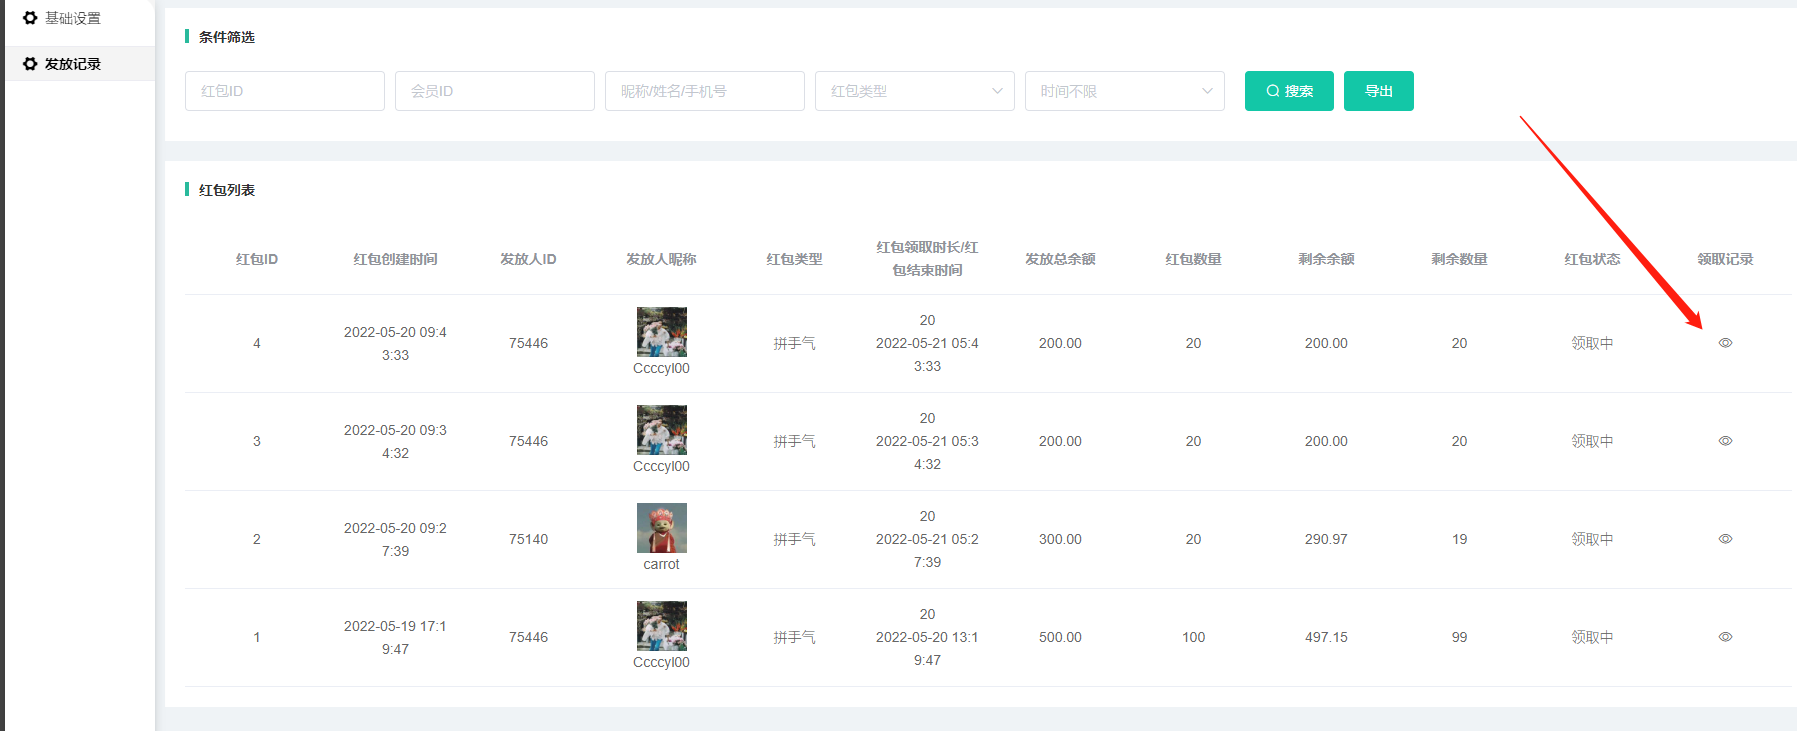Click Ccccyl00's avatar in row ID 1
The height and width of the screenshot is (731, 1797).
pos(661,626)
